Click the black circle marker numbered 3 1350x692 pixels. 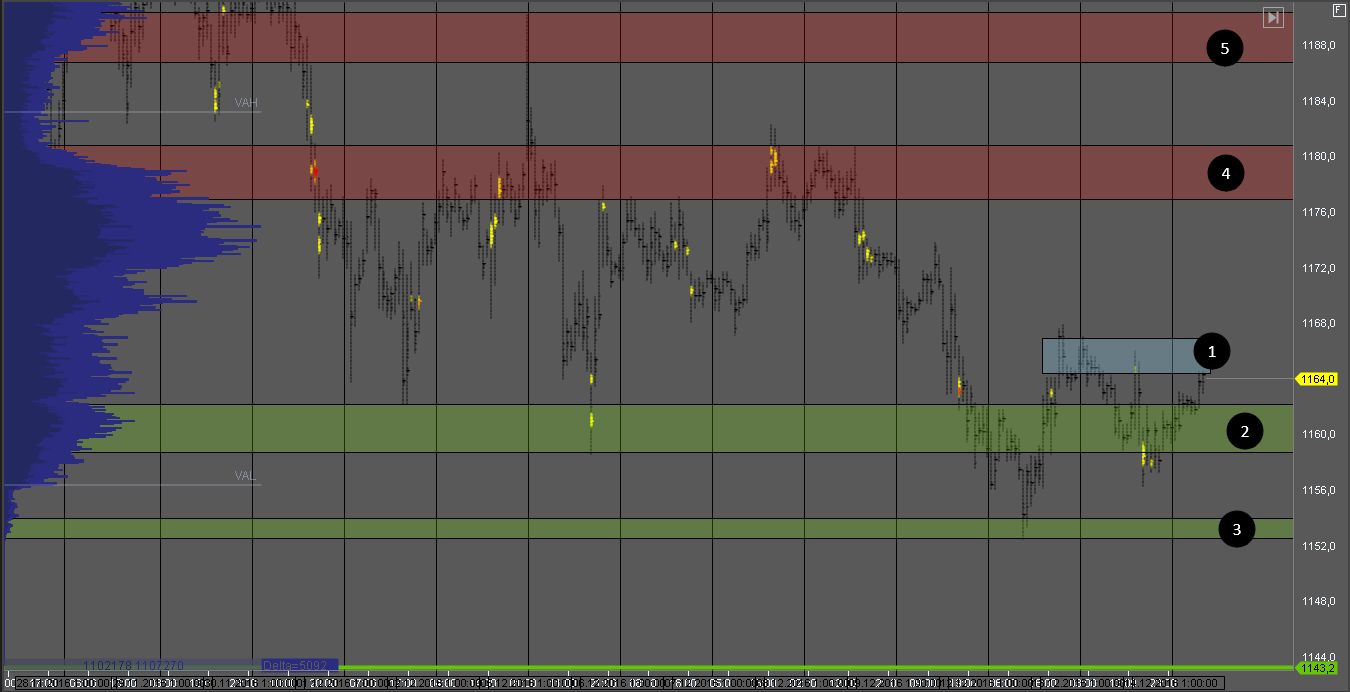(1237, 529)
